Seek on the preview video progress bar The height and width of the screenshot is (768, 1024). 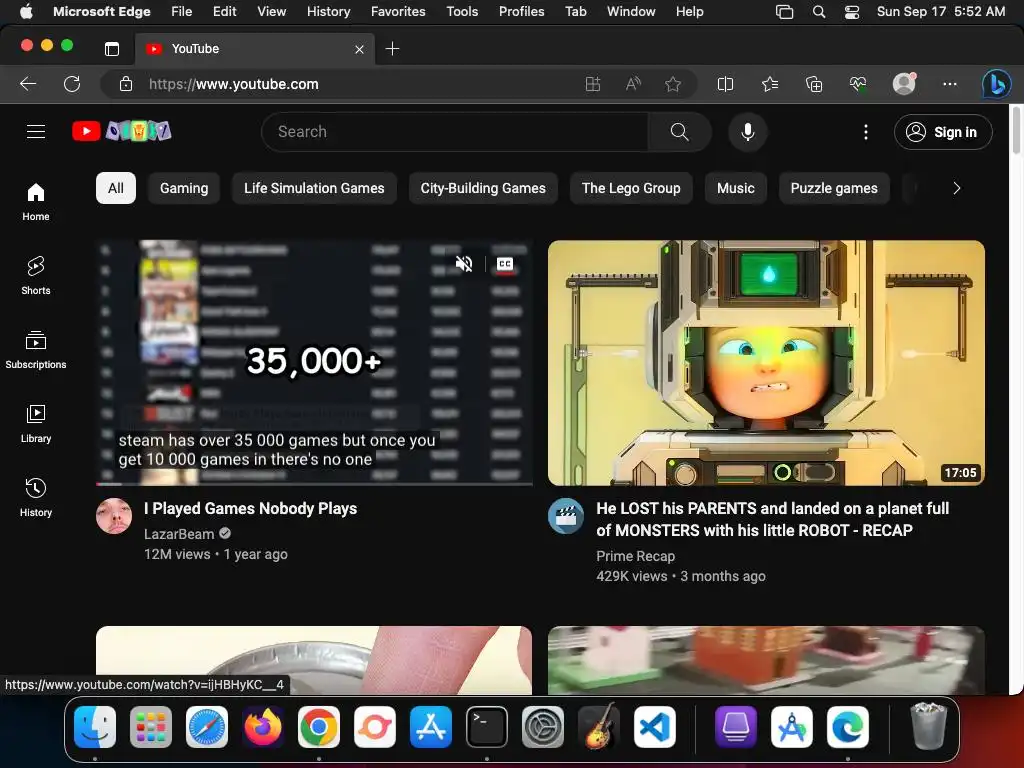[314, 484]
